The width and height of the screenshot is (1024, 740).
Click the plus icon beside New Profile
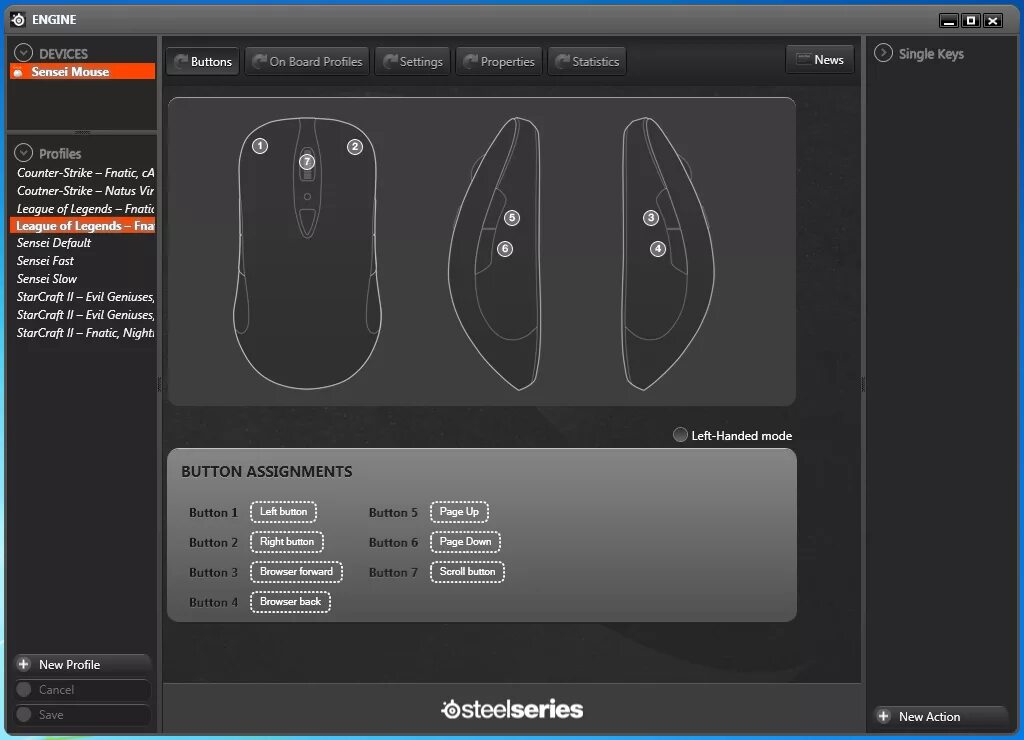24,664
